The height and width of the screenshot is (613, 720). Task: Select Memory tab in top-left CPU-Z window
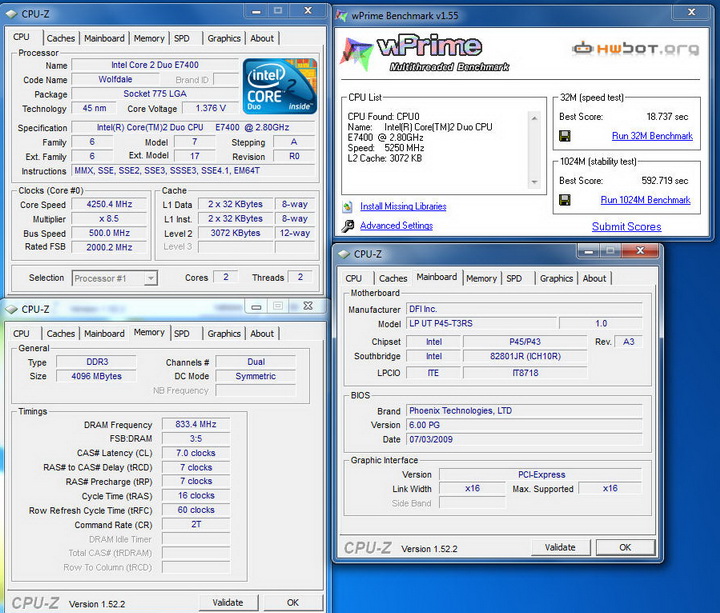coord(149,39)
